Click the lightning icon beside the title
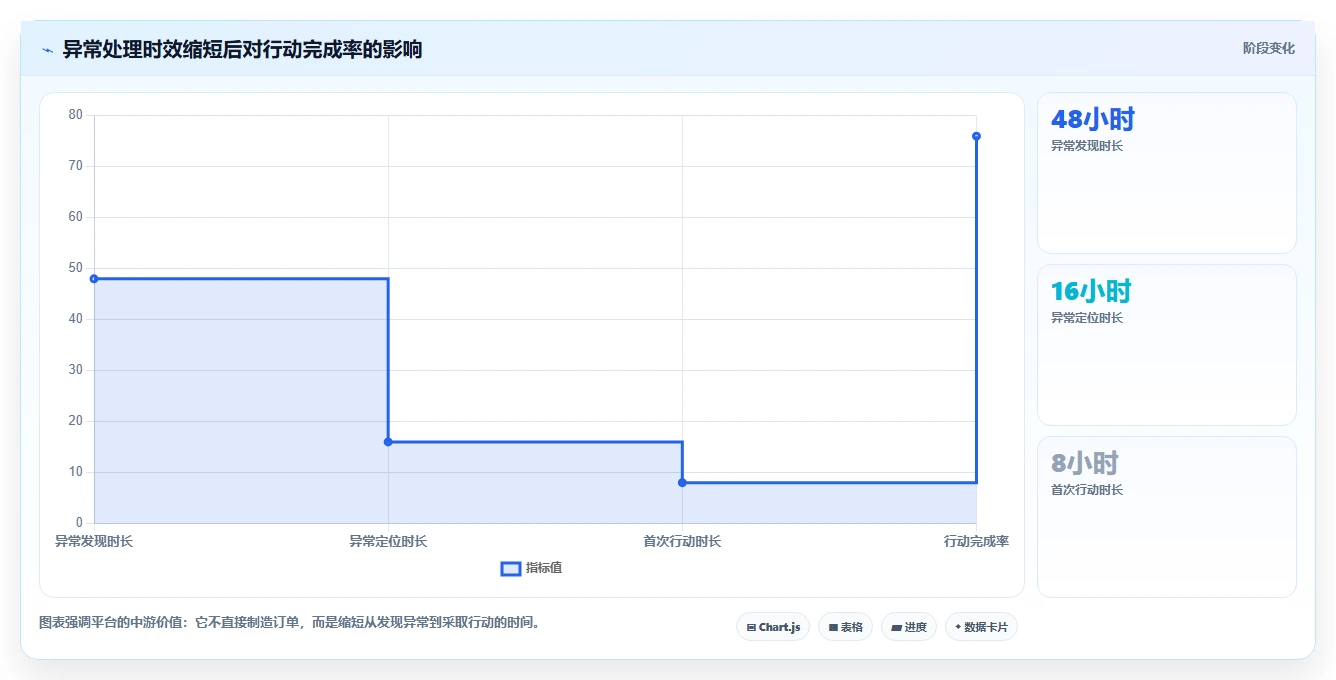Viewport: 1336px width, 680px height. click(47, 50)
